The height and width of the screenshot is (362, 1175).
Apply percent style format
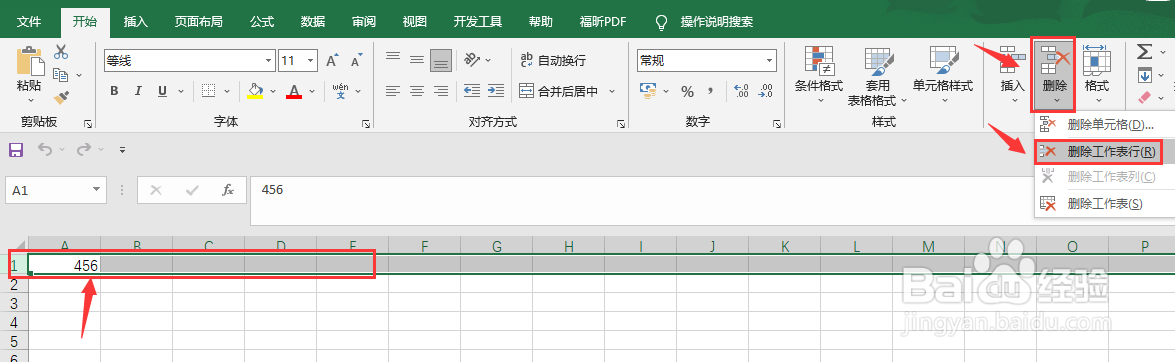[x=687, y=91]
